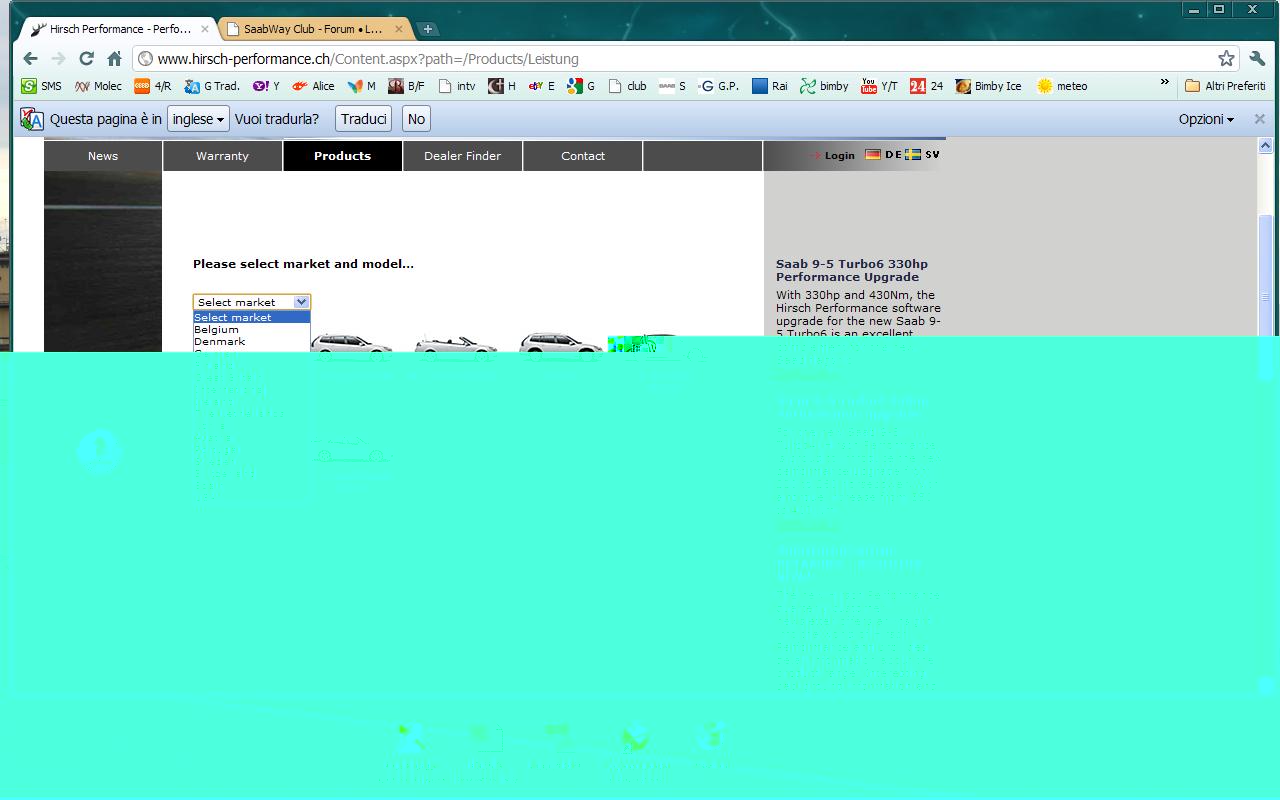Open the Rai bookmark
Screen dimensions: 1280x800
tap(770, 86)
